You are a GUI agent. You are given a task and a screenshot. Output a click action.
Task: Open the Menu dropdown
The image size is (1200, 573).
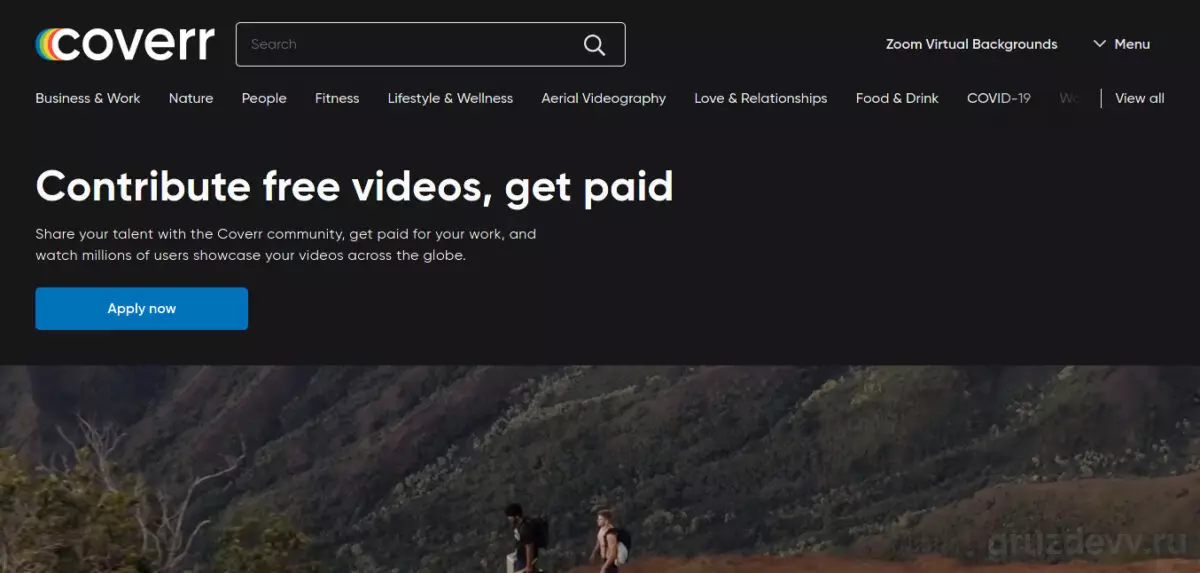1121,44
